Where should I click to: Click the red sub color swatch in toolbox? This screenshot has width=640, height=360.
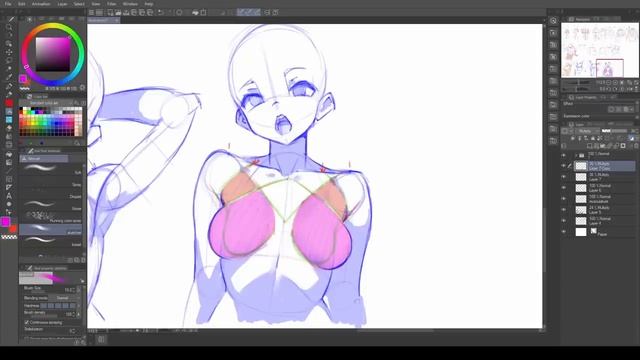(13, 229)
